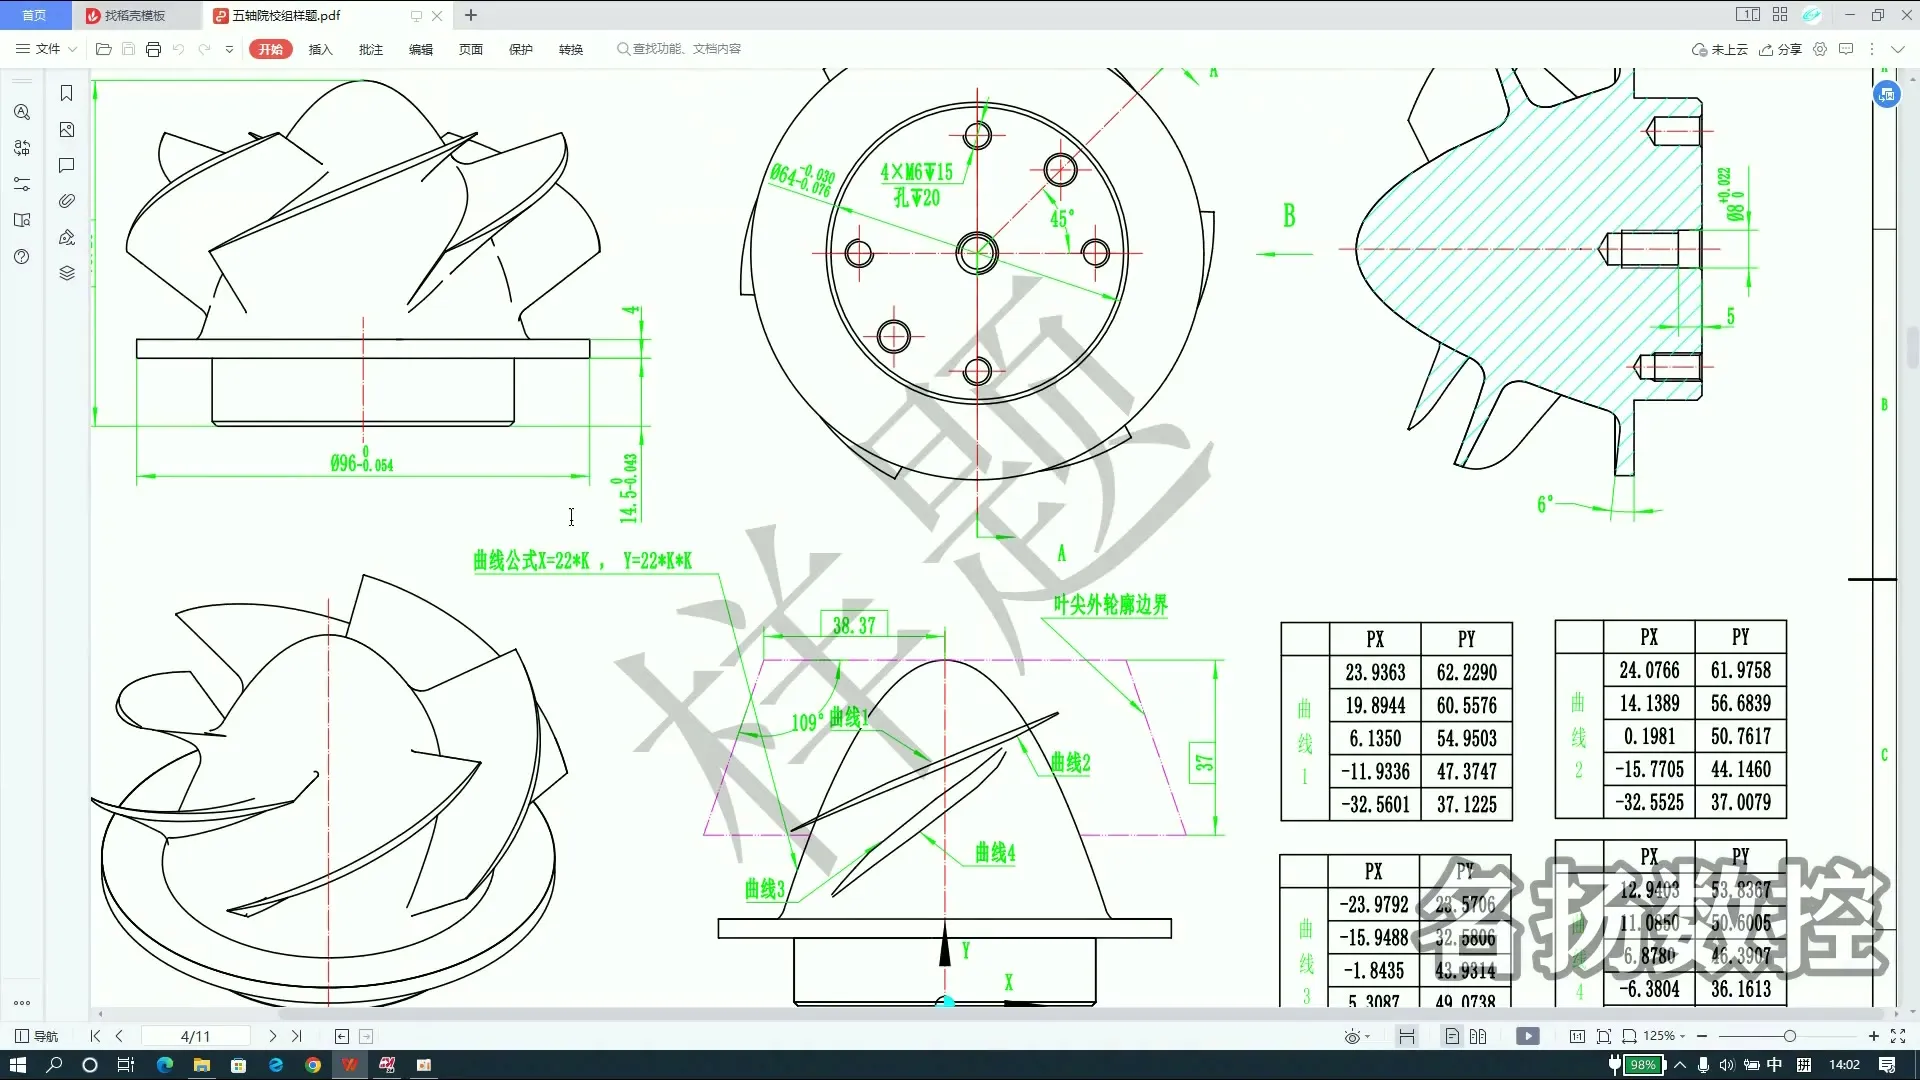The height and width of the screenshot is (1080, 1920).
Task: Switch to the 批注 ribbon tab
Action: click(x=371, y=48)
